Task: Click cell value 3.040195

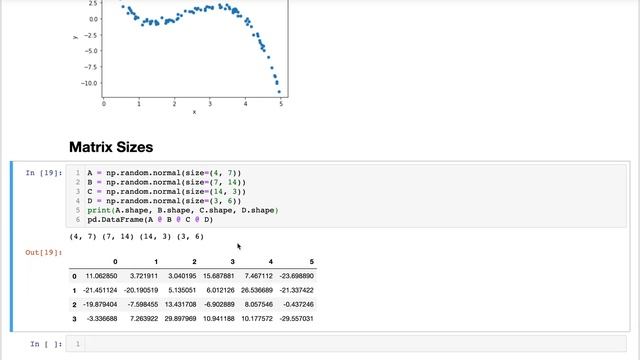Action: point(182,276)
